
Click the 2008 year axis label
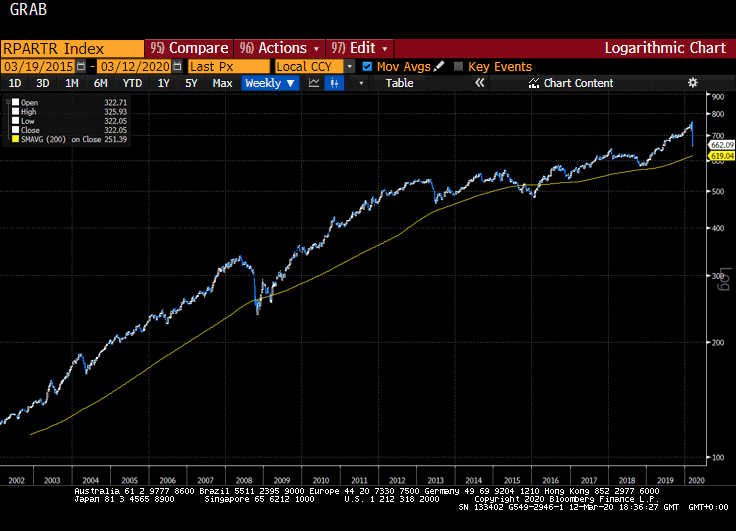244,480
